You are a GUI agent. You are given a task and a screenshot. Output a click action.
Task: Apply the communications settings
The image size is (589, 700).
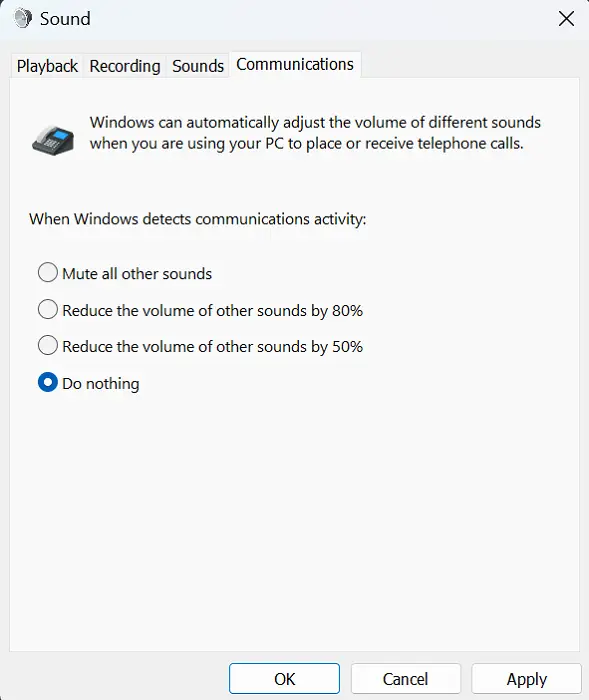pyautogui.click(x=526, y=679)
